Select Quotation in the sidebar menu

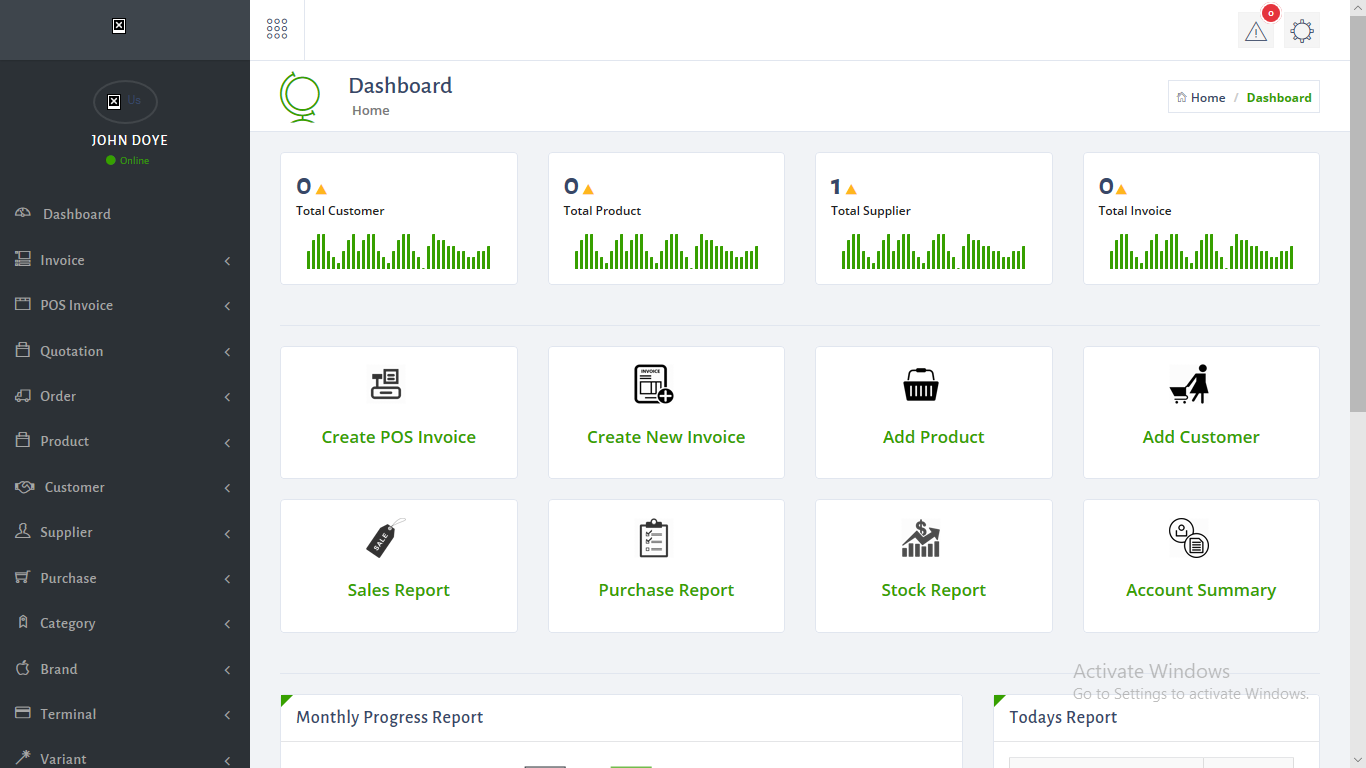(71, 351)
